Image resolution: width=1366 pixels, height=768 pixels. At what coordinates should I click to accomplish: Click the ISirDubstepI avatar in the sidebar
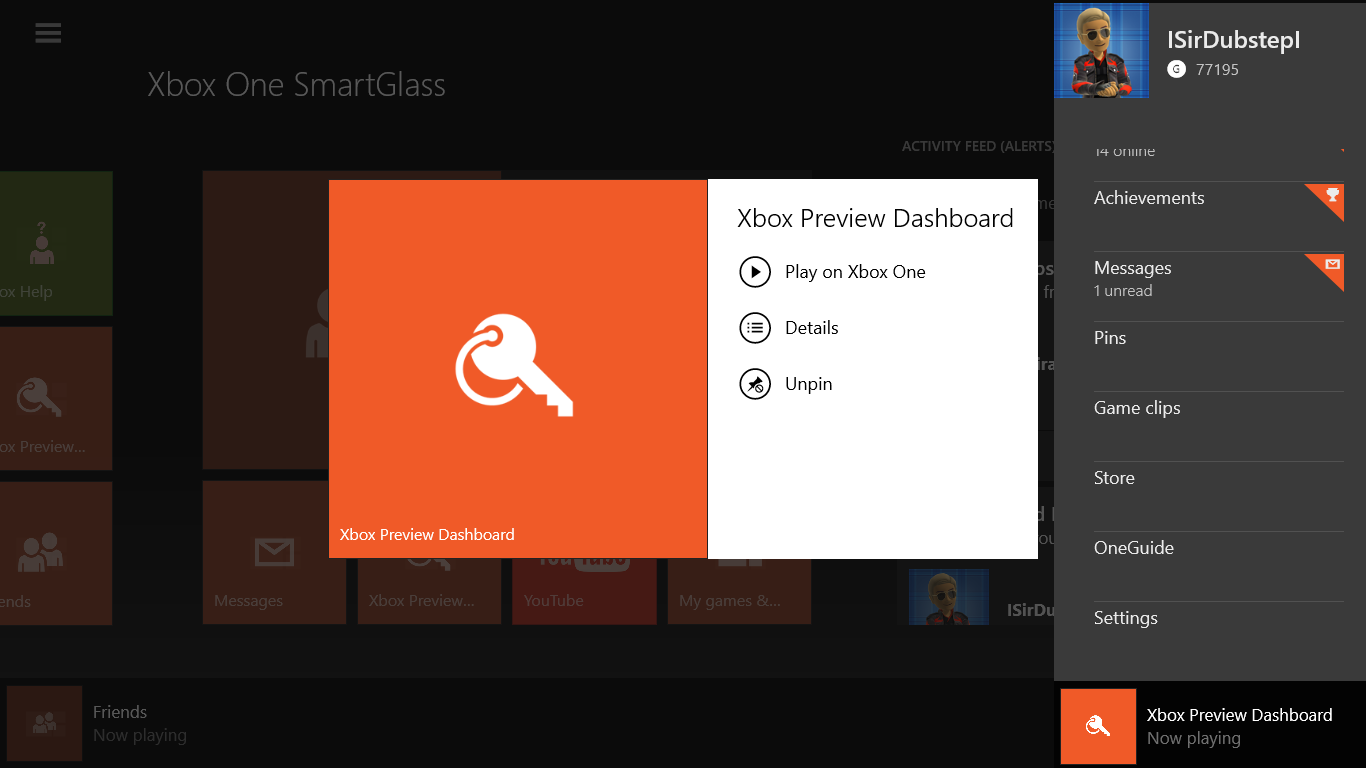pyautogui.click(x=1101, y=50)
